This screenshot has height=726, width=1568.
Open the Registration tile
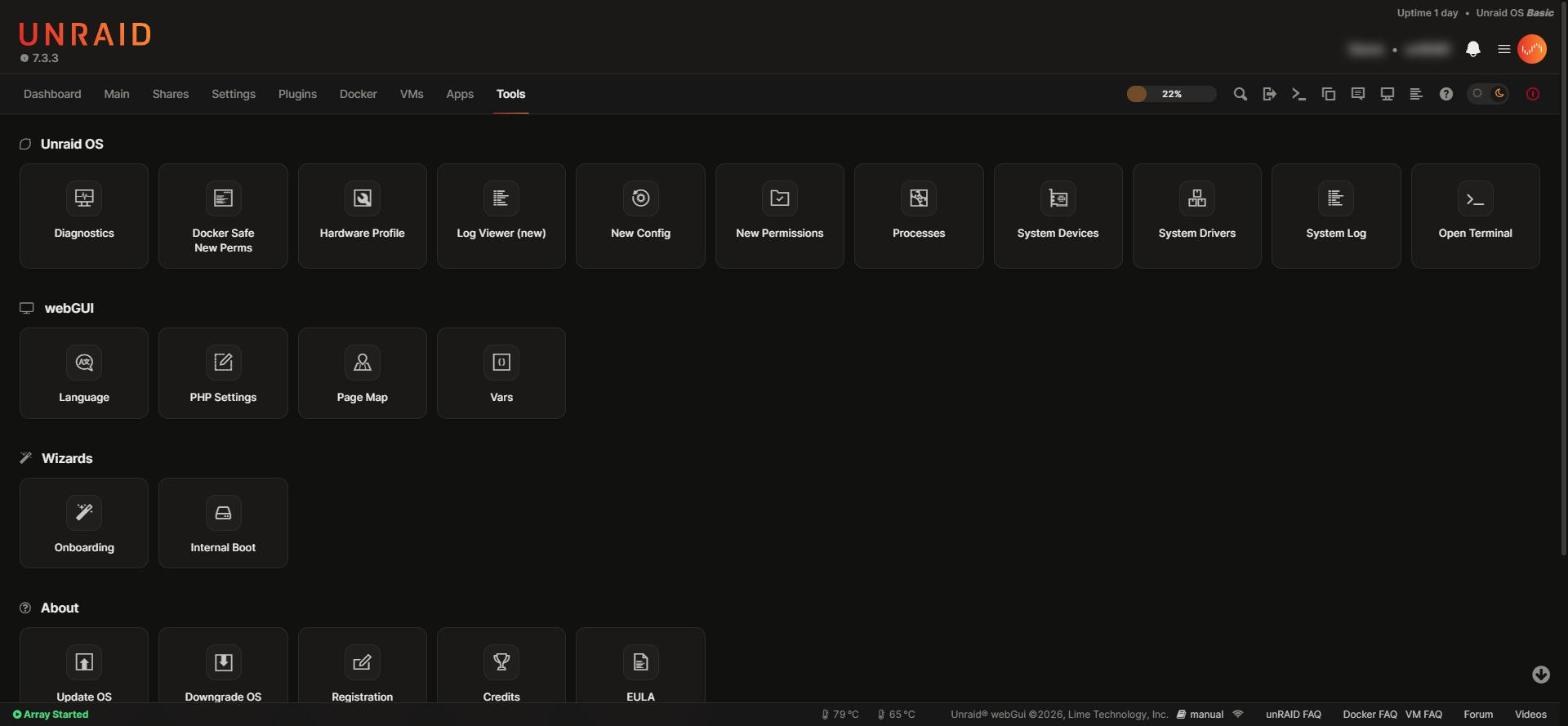click(x=362, y=666)
